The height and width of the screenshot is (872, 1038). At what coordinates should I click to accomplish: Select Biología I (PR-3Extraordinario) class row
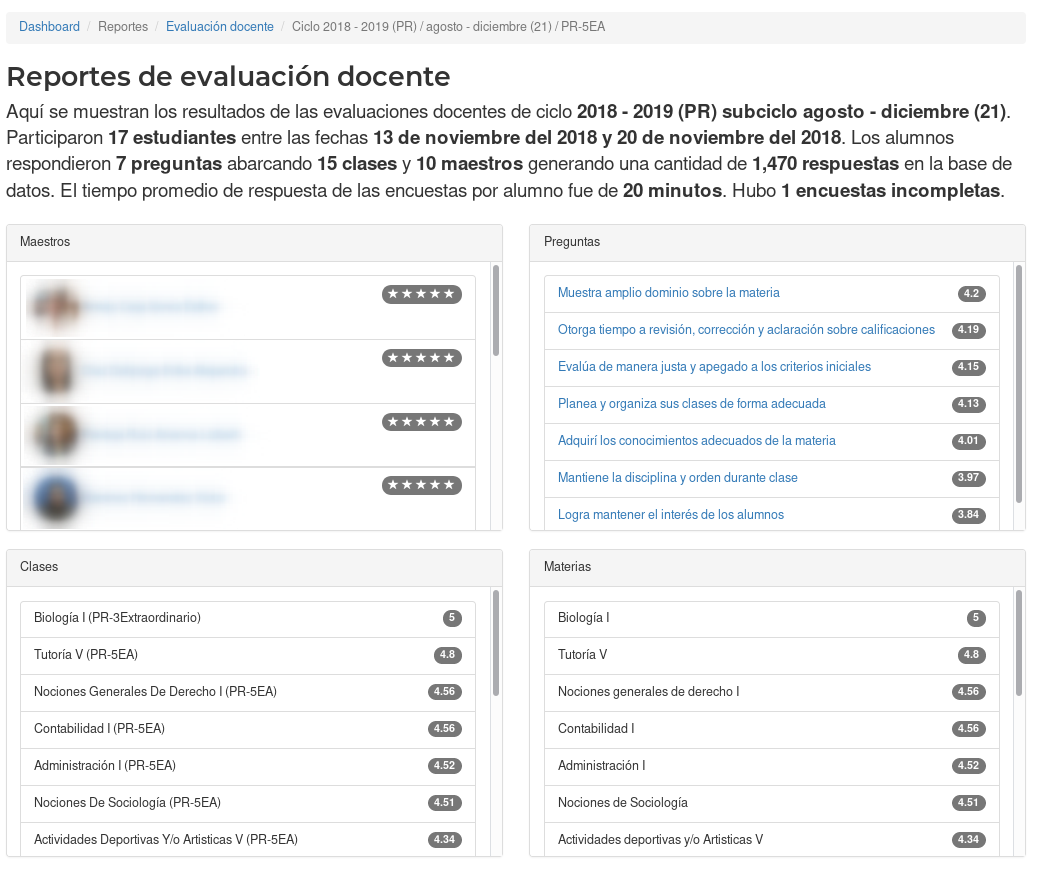tap(117, 618)
